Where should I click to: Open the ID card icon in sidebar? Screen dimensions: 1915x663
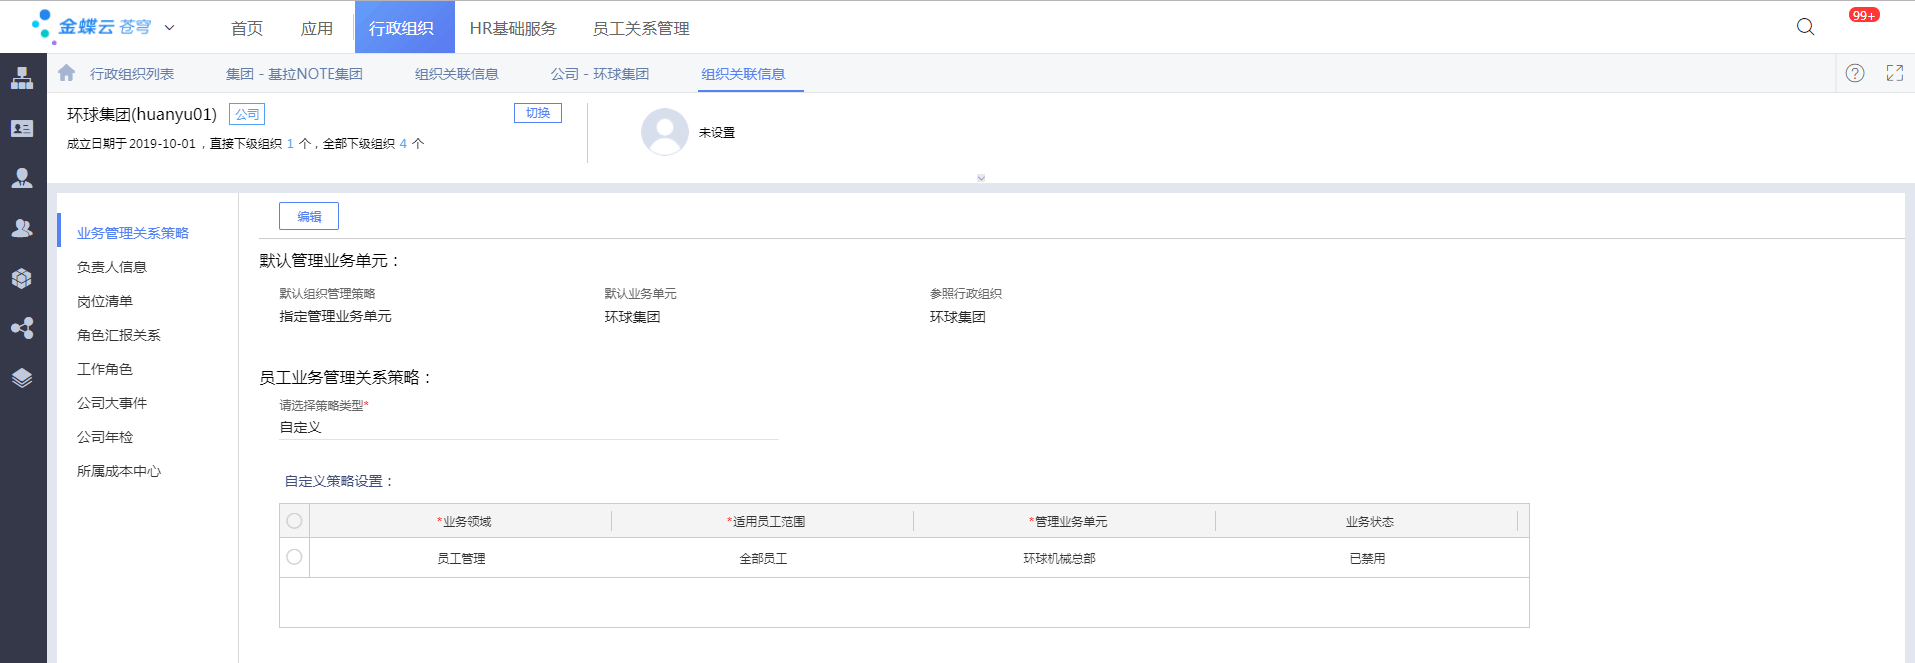click(22, 128)
